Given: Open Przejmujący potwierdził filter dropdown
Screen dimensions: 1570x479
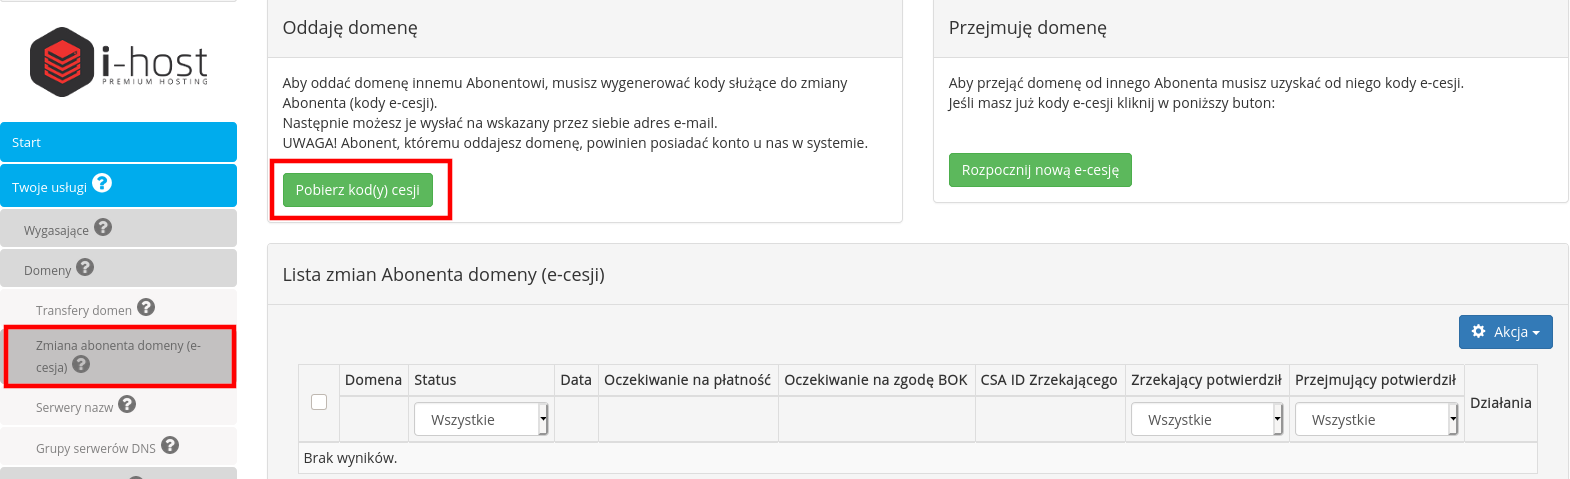Looking at the screenshot, I should (1376, 420).
